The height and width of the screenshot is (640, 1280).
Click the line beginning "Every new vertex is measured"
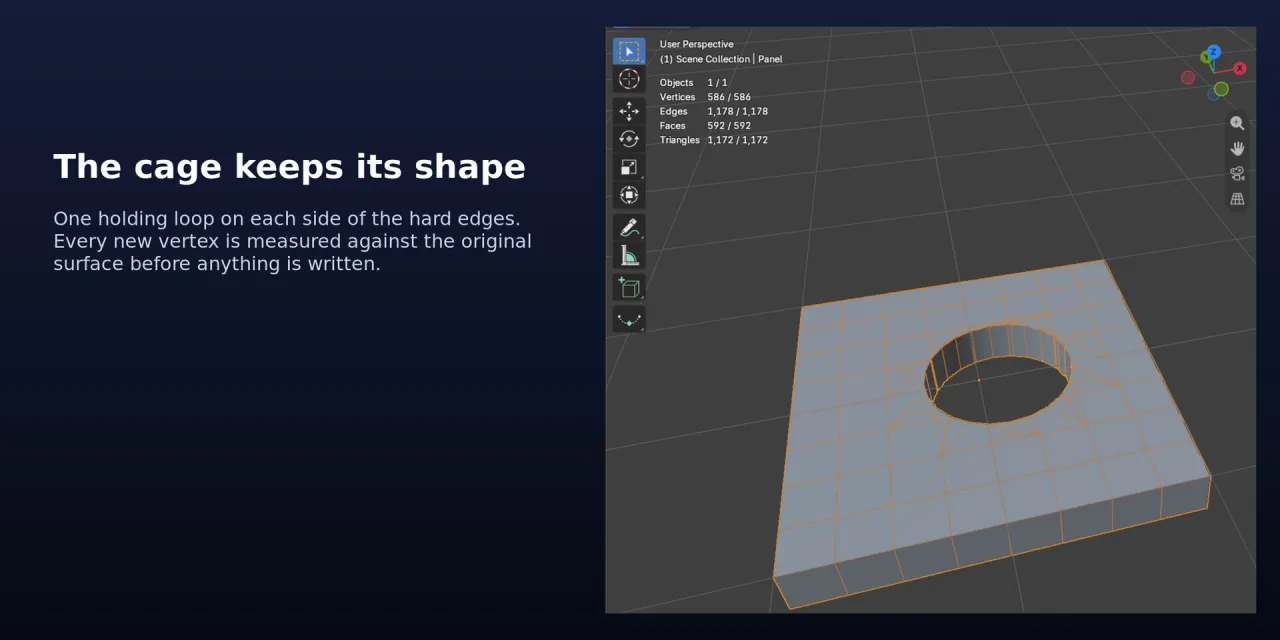[292, 241]
